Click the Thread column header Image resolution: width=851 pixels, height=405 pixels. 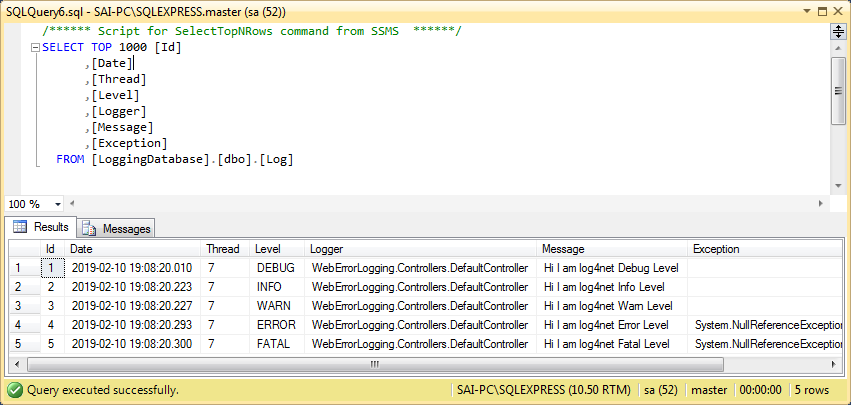pyautogui.click(x=225, y=249)
